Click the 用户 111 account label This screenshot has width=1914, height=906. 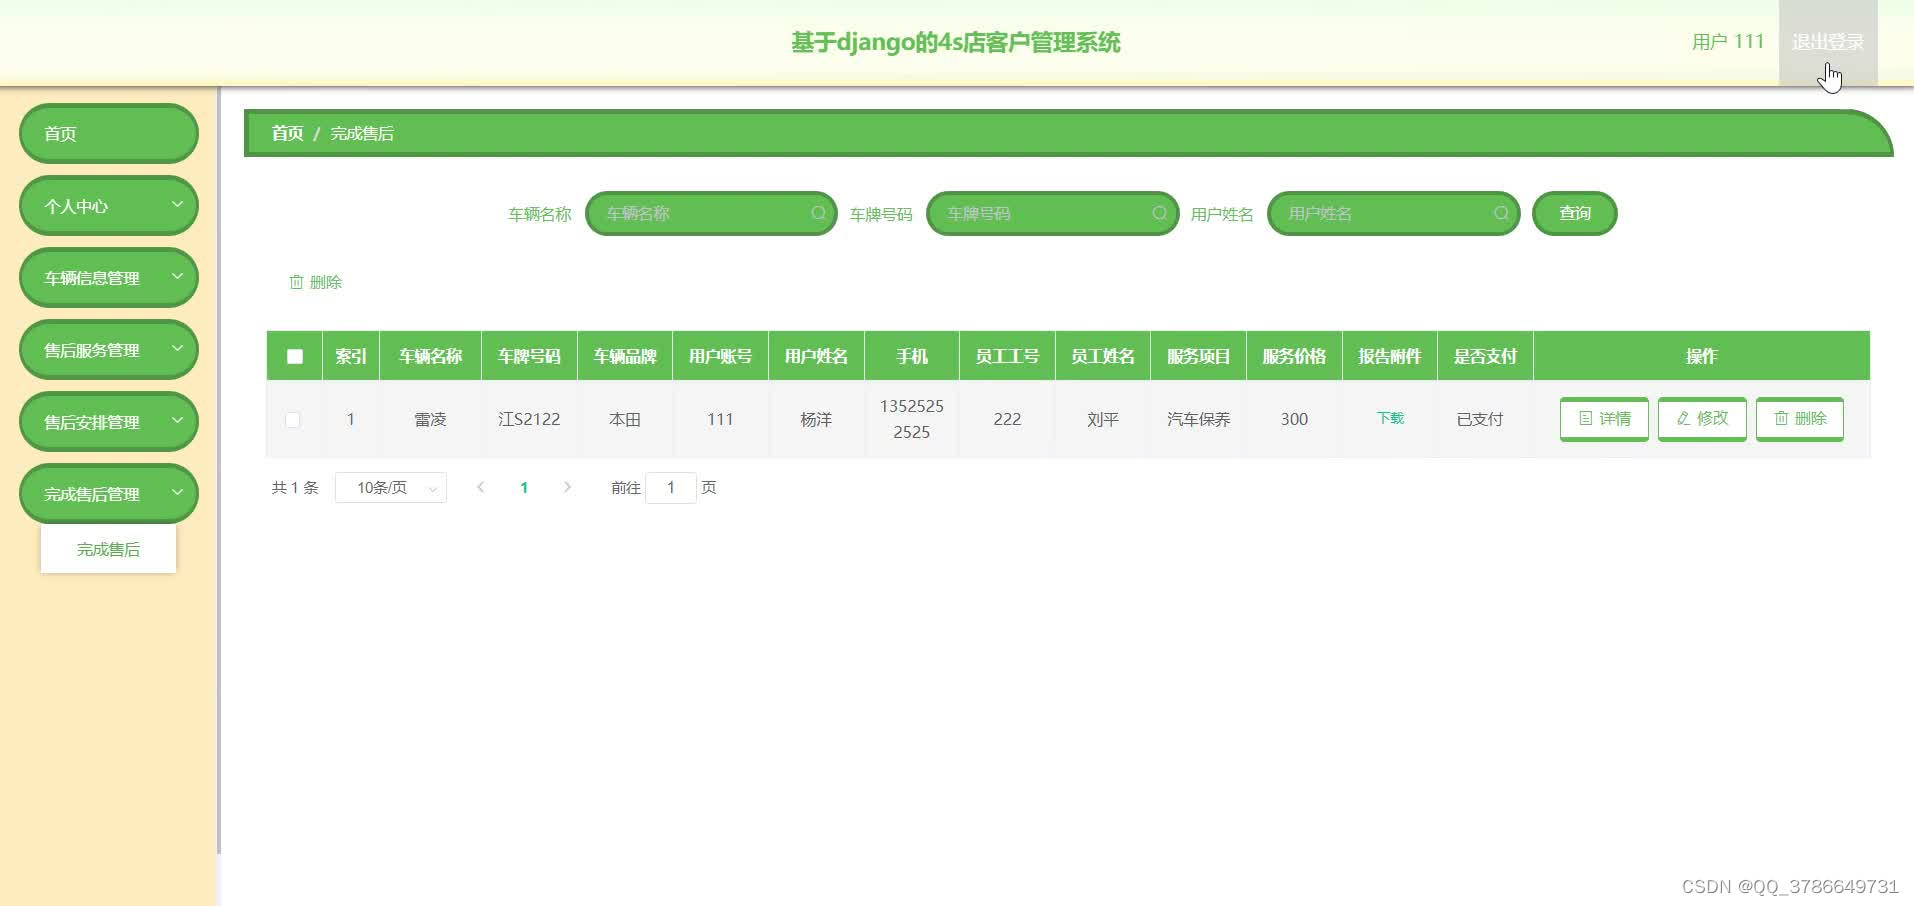pyautogui.click(x=1727, y=42)
